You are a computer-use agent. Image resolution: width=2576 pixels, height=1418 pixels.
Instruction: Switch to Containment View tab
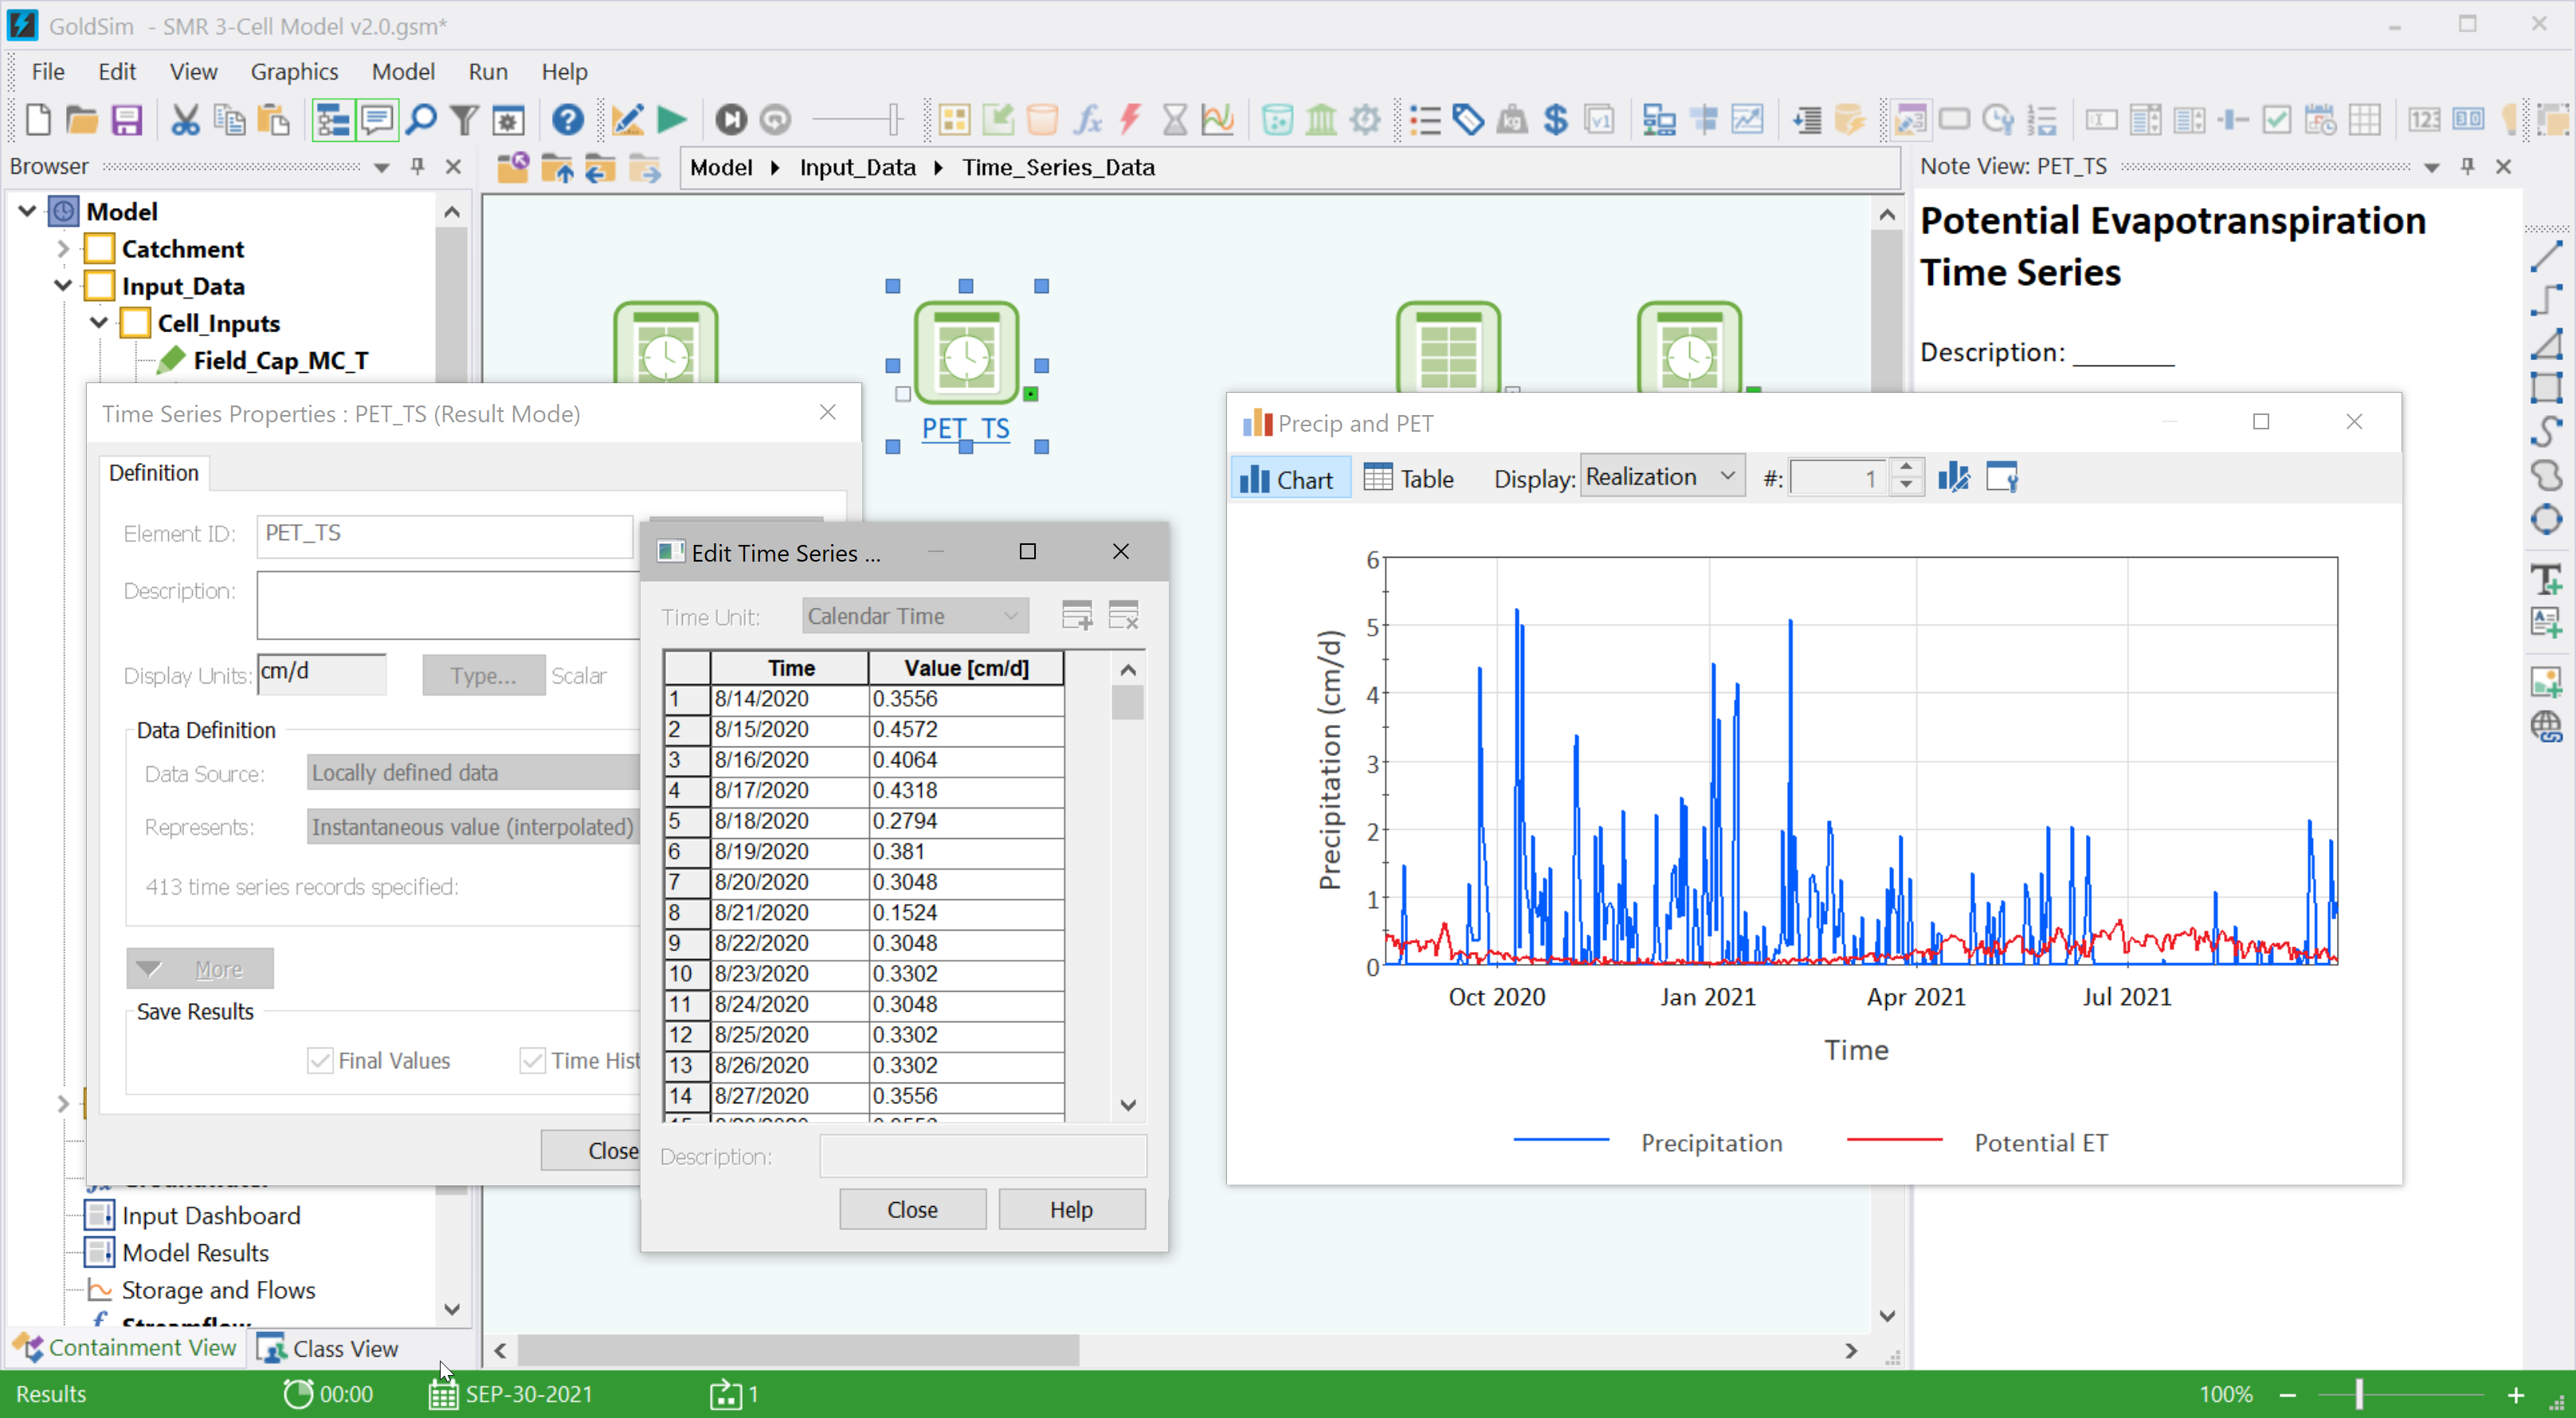click(125, 1348)
